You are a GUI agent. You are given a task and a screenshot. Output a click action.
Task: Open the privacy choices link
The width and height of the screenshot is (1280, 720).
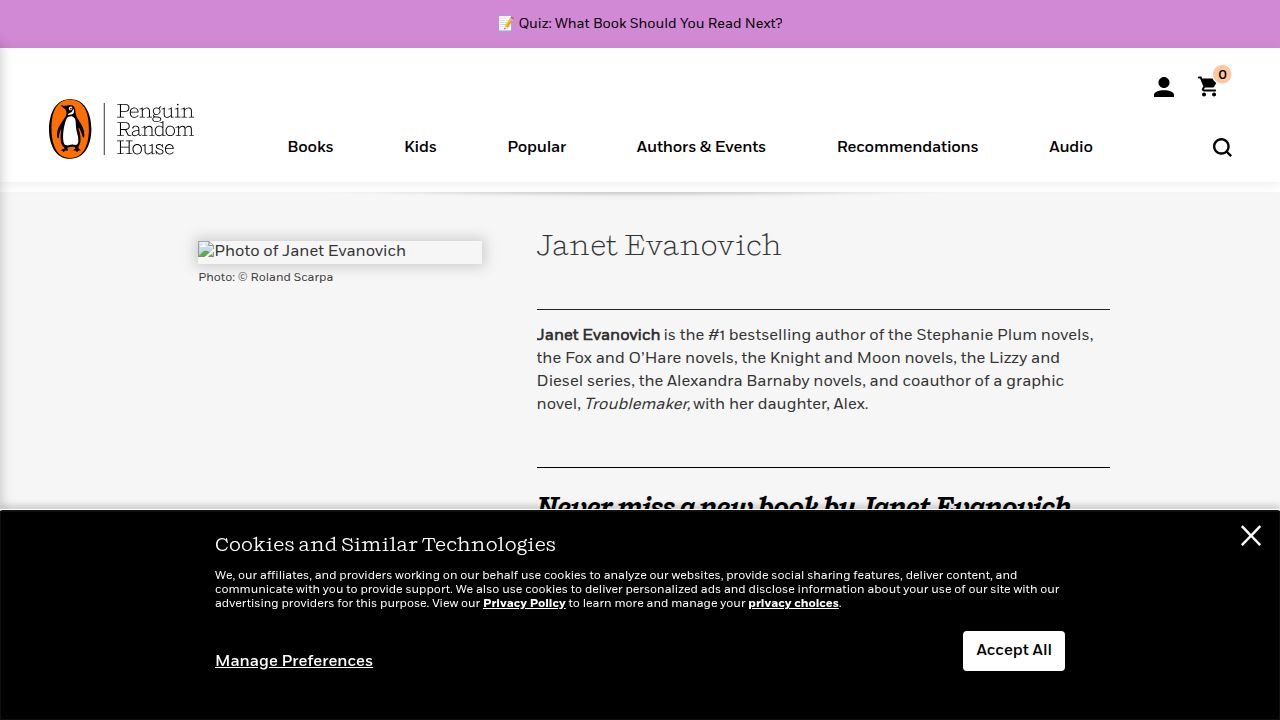(793, 604)
